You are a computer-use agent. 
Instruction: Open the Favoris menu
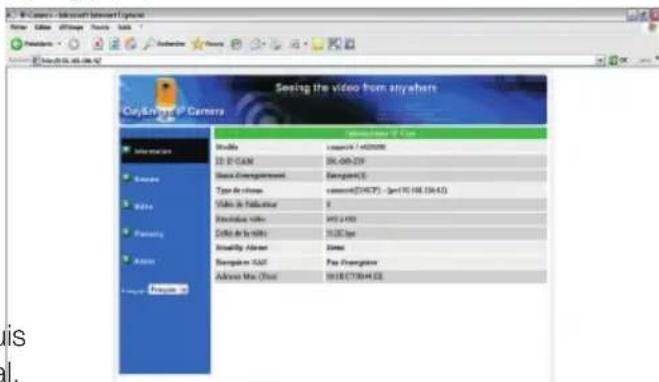pos(100,27)
